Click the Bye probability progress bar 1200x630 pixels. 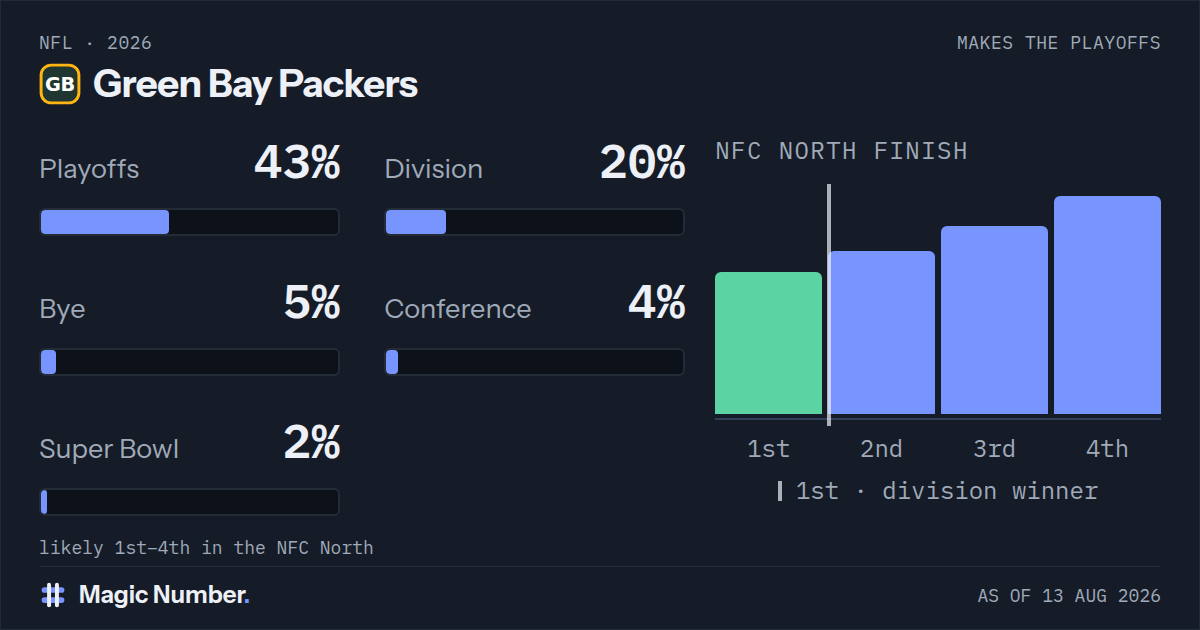click(x=189, y=362)
